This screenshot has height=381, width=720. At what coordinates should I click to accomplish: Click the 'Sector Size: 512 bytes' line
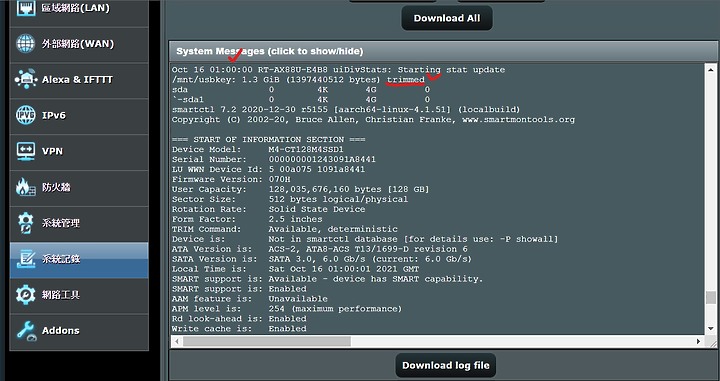click(290, 199)
